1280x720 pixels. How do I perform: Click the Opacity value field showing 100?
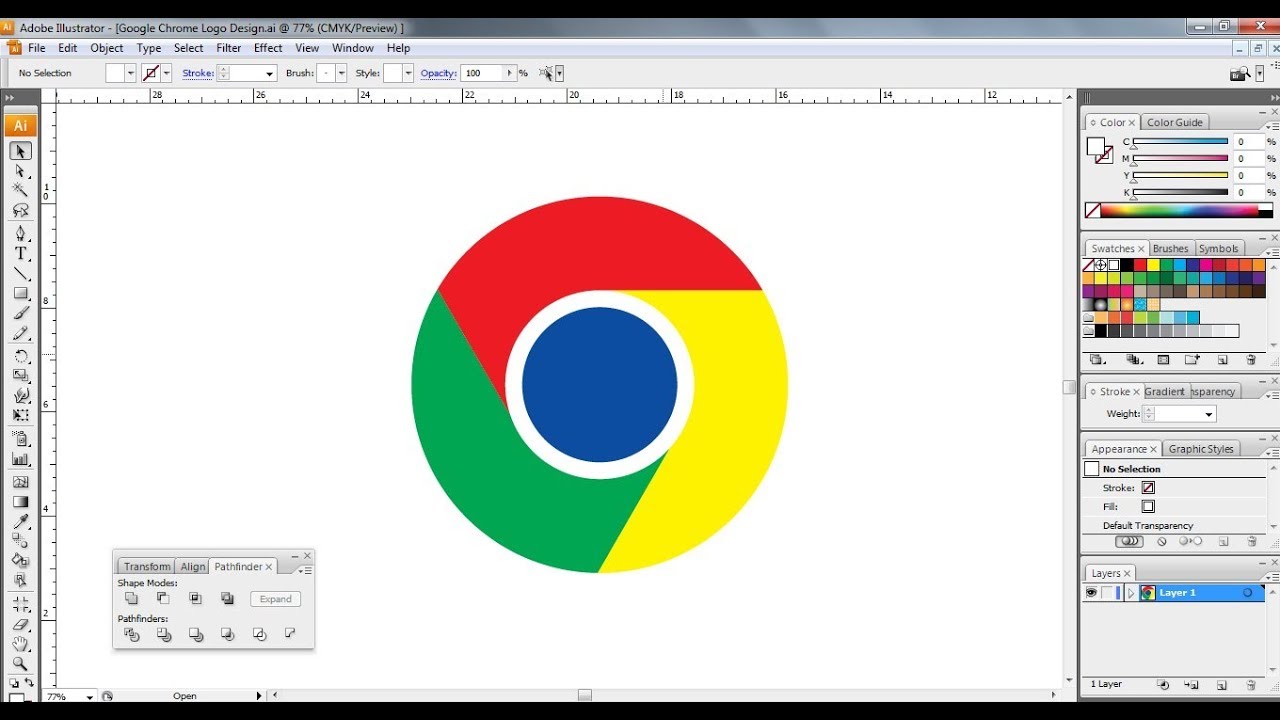click(482, 73)
